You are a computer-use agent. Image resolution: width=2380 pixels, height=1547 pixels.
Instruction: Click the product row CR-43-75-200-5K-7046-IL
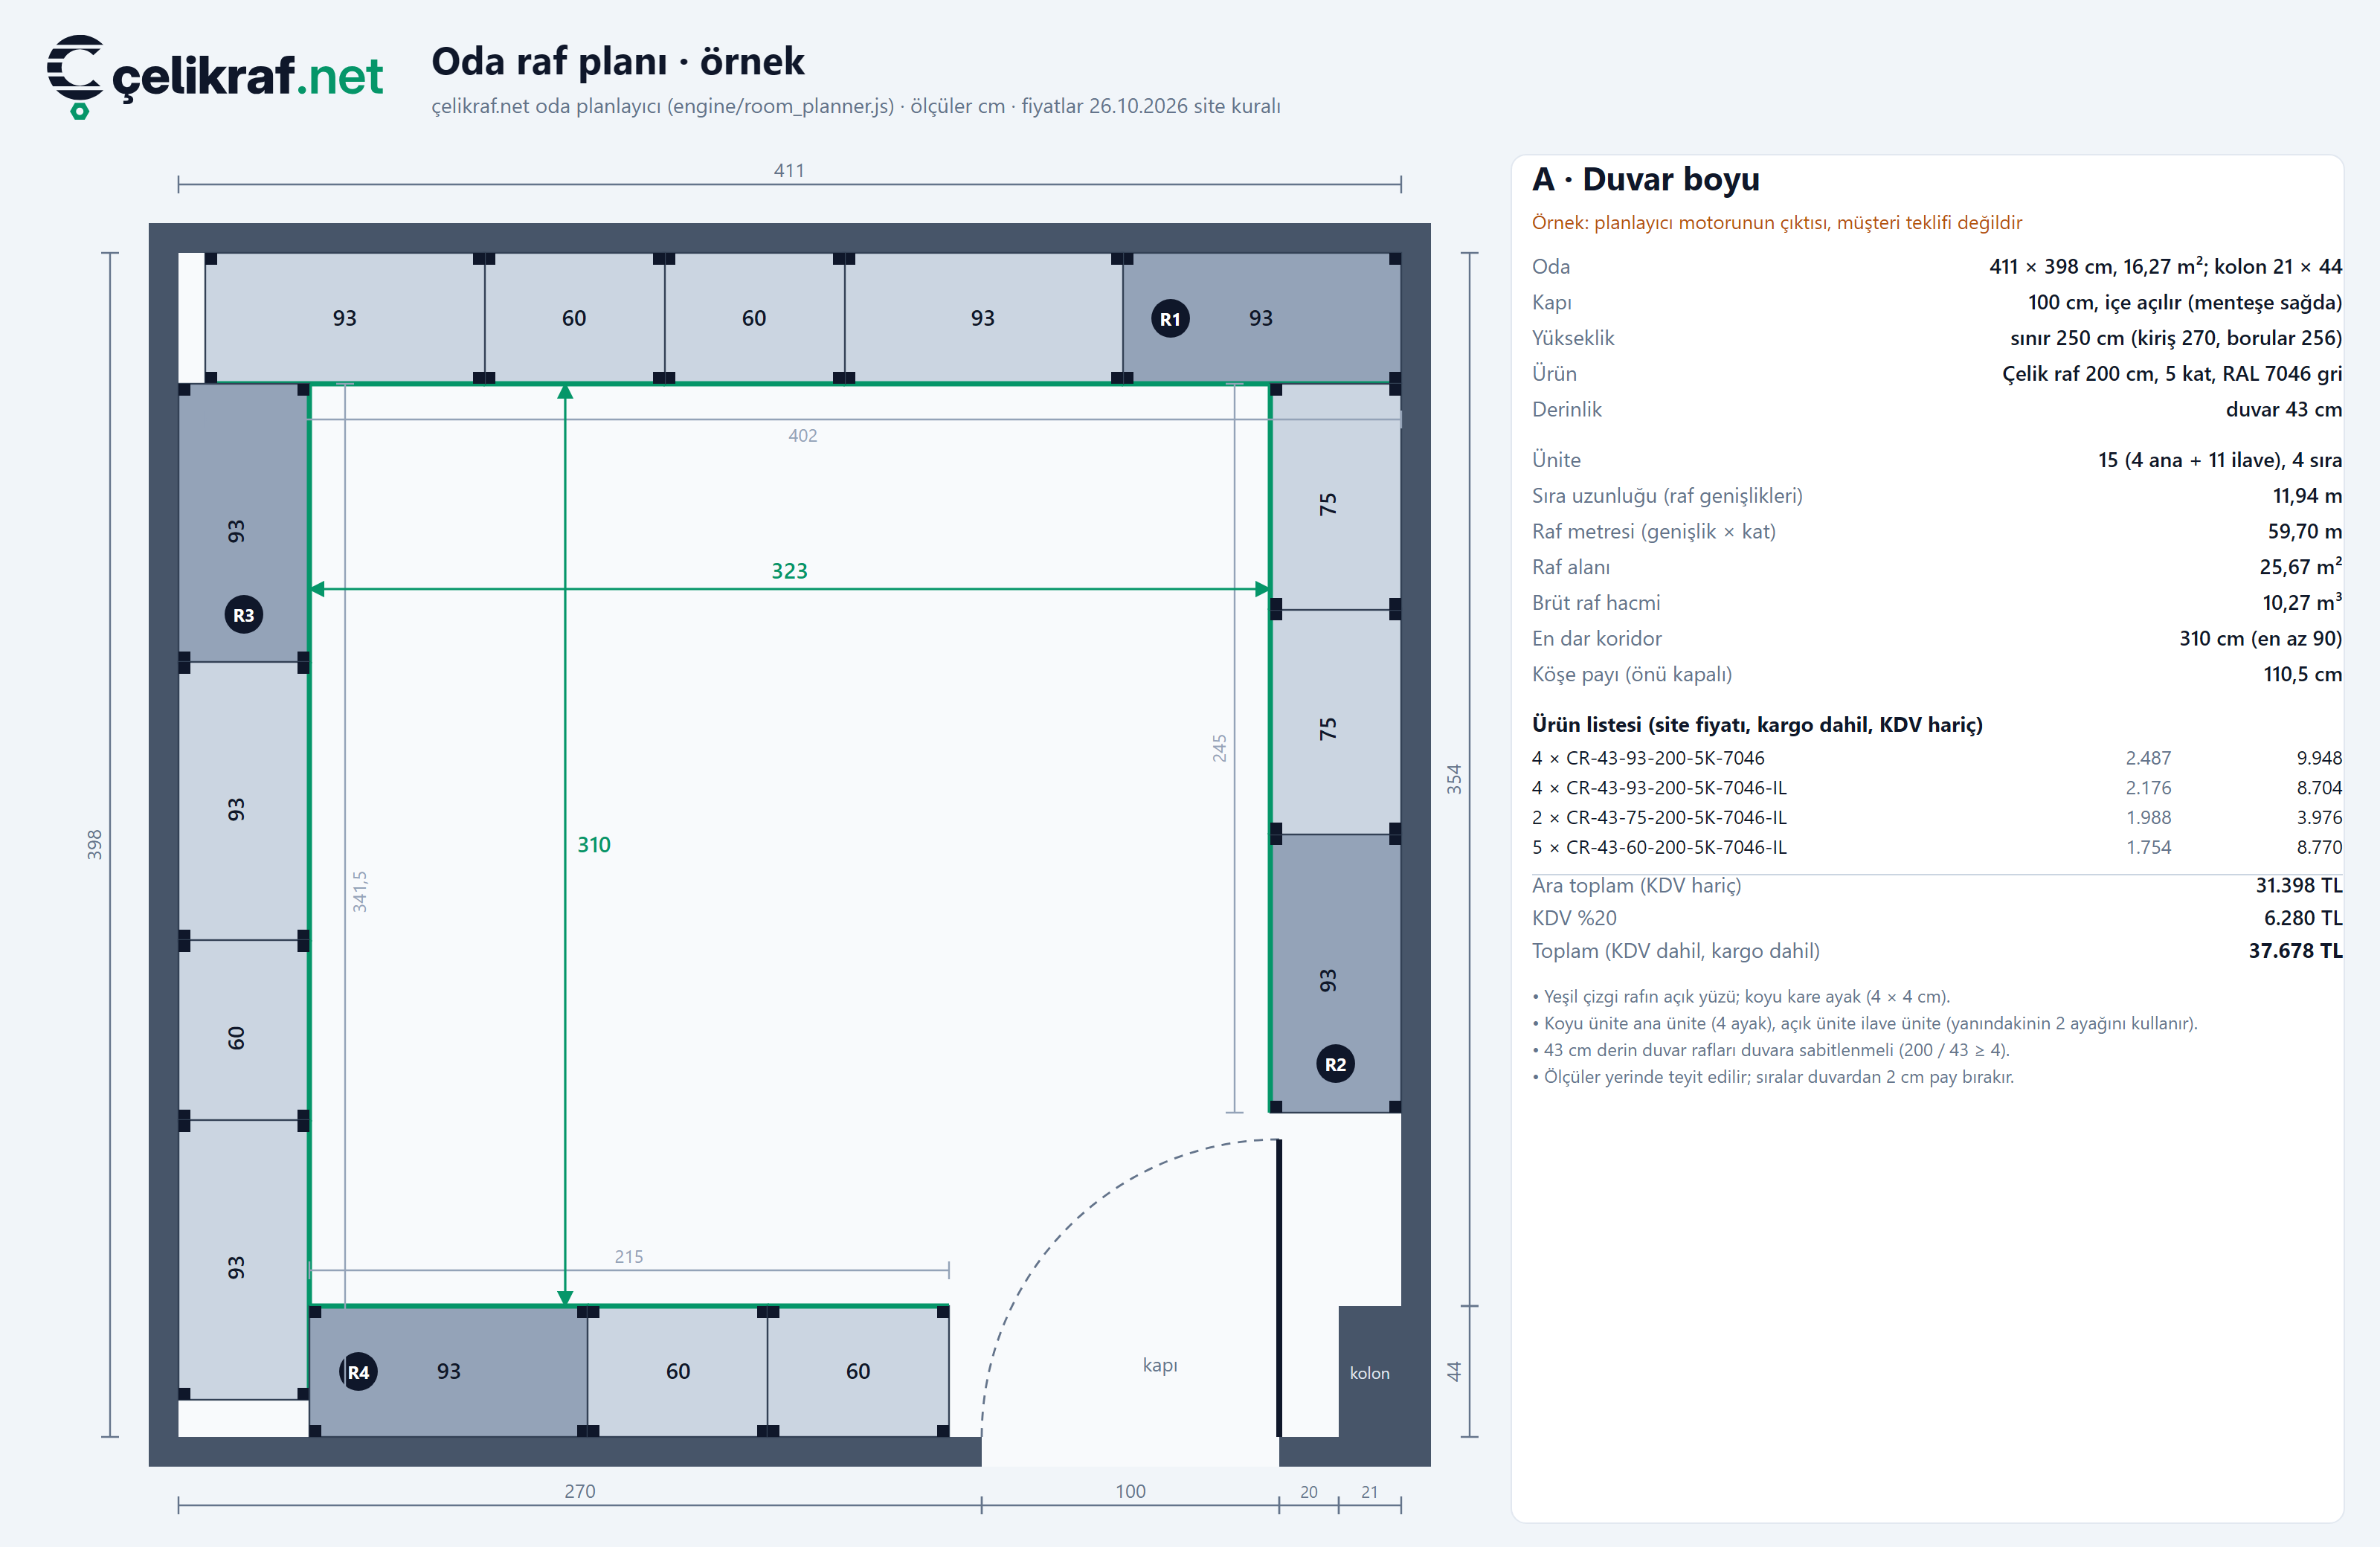click(1937, 818)
